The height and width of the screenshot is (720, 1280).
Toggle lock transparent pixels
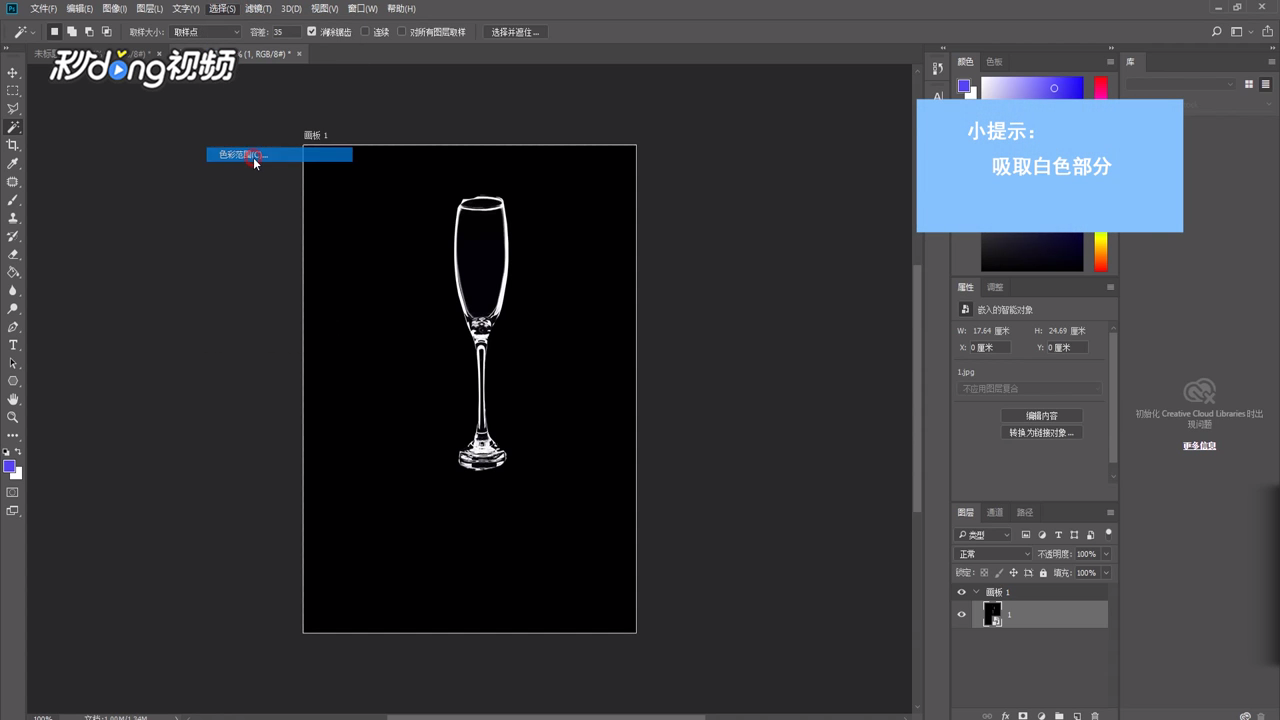tap(984, 573)
